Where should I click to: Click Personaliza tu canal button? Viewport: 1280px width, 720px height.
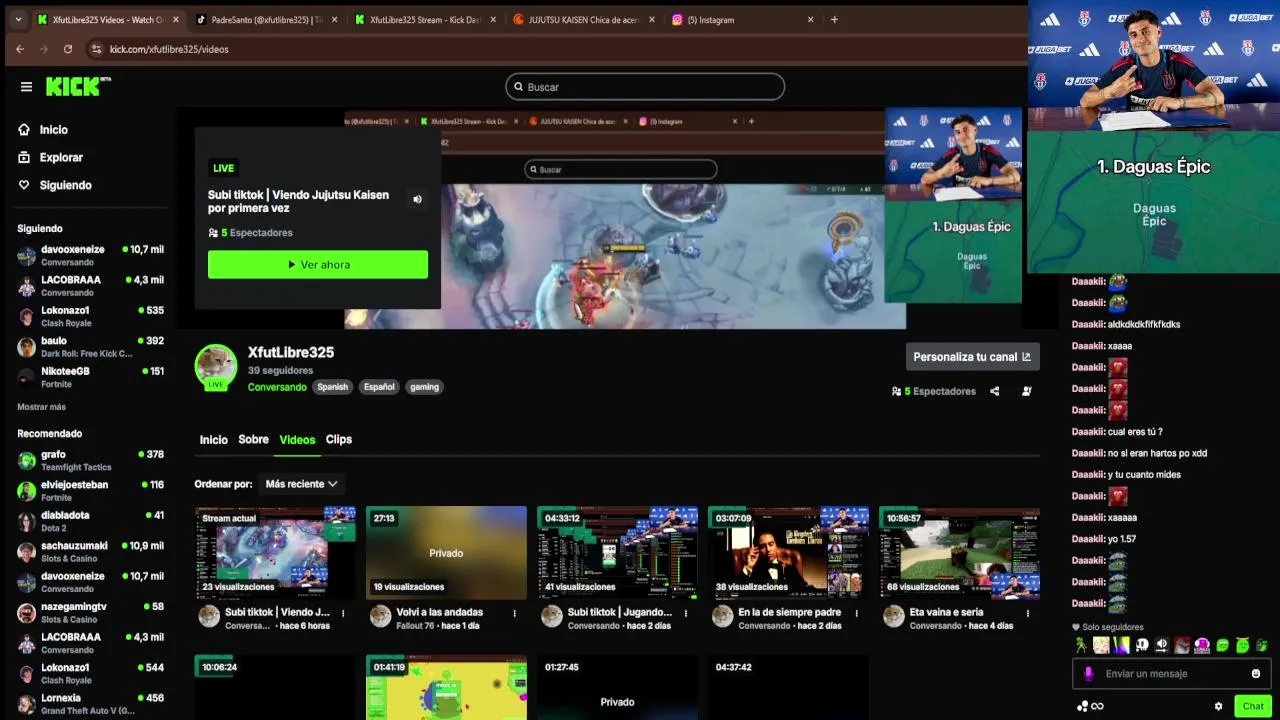(x=972, y=356)
